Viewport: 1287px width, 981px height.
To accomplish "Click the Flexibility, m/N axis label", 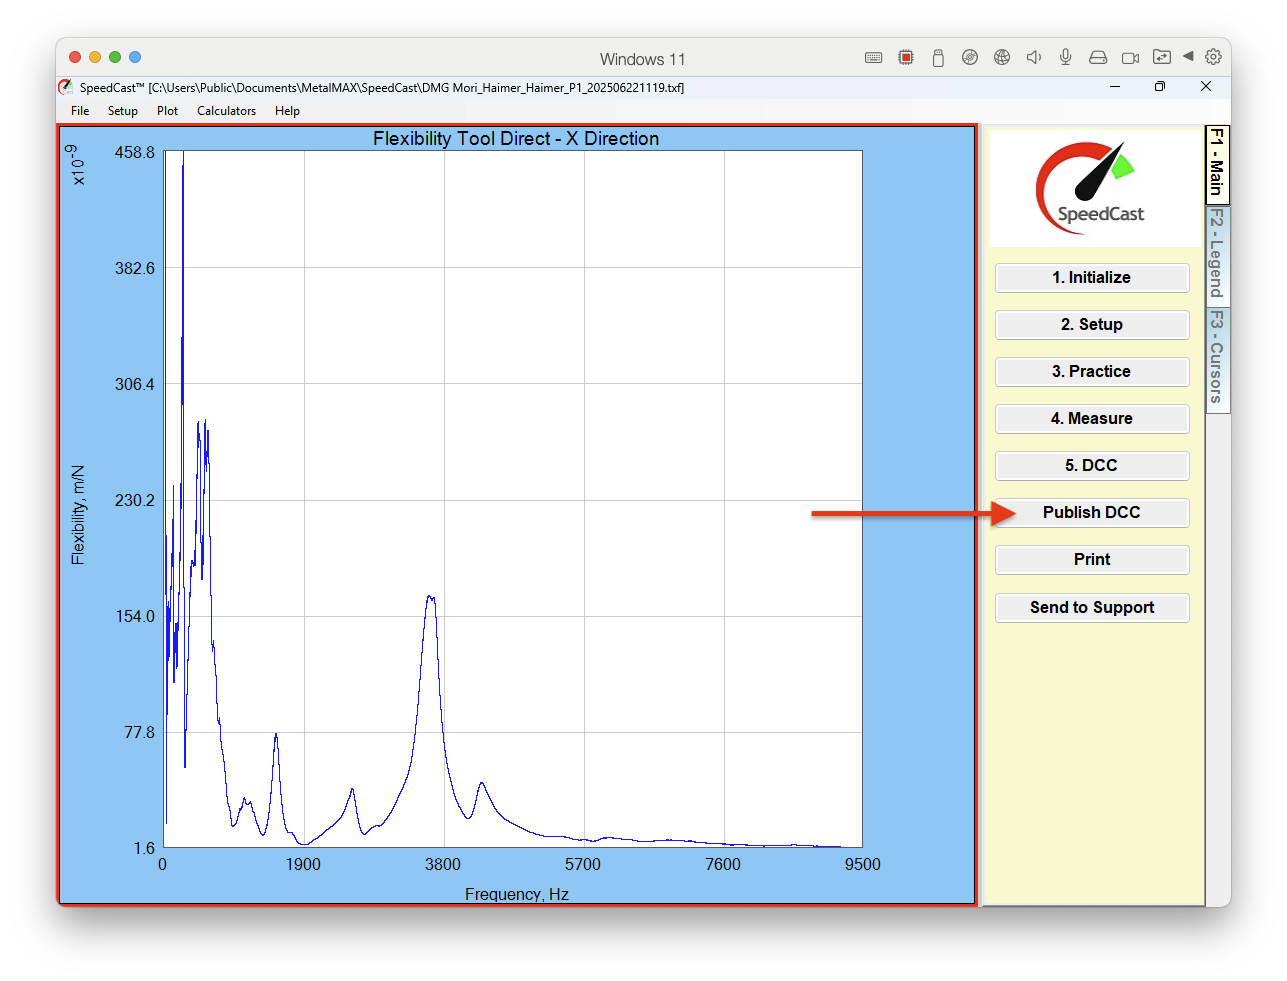I will tap(78, 515).
